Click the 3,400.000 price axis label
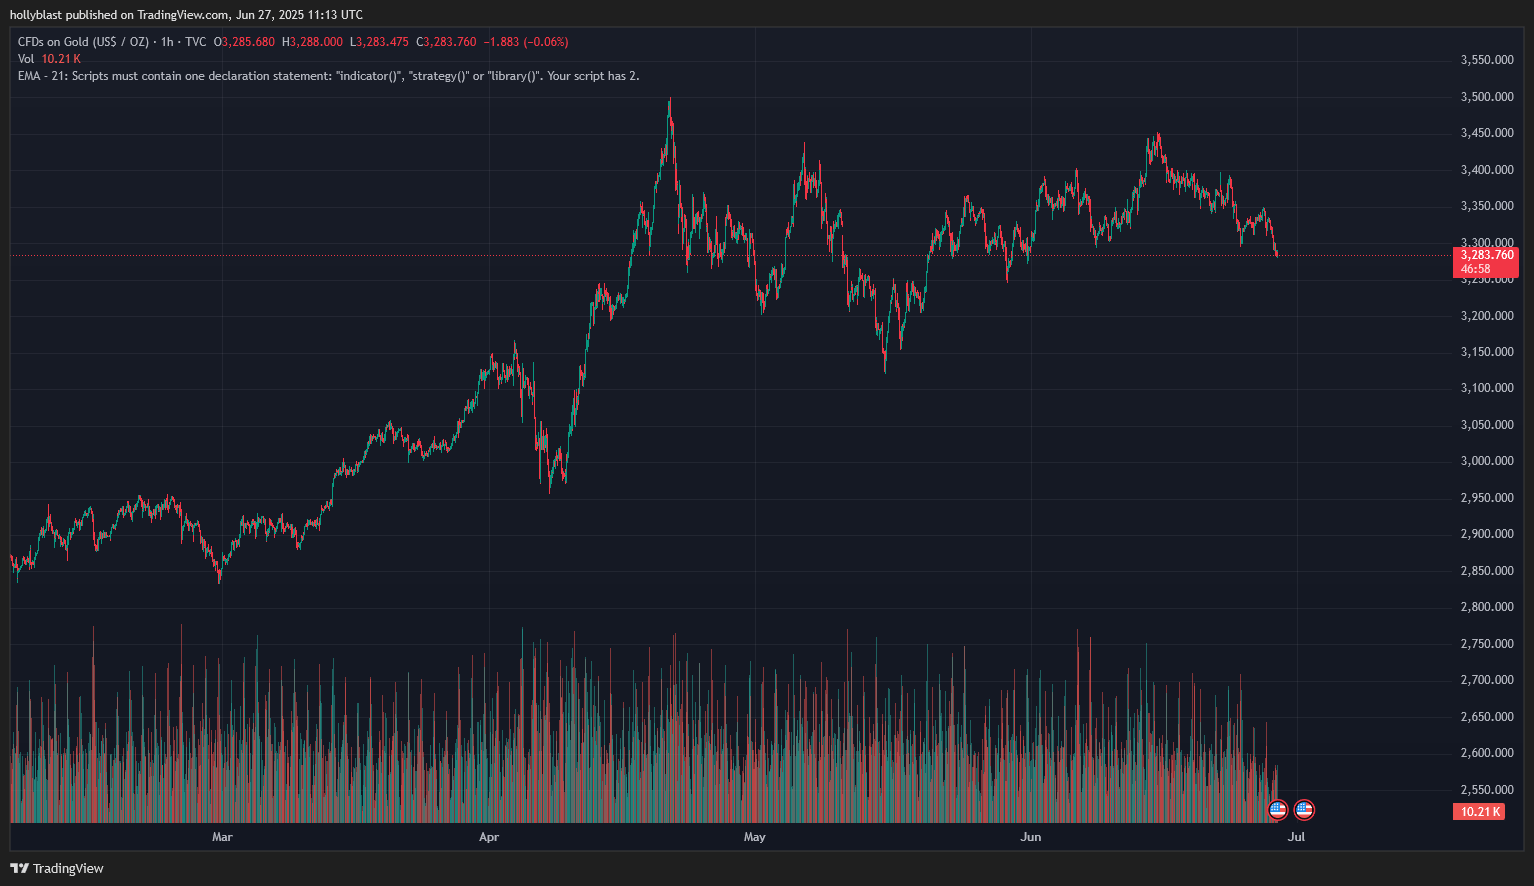Image resolution: width=1534 pixels, height=886 pixels. (1487, 170)
